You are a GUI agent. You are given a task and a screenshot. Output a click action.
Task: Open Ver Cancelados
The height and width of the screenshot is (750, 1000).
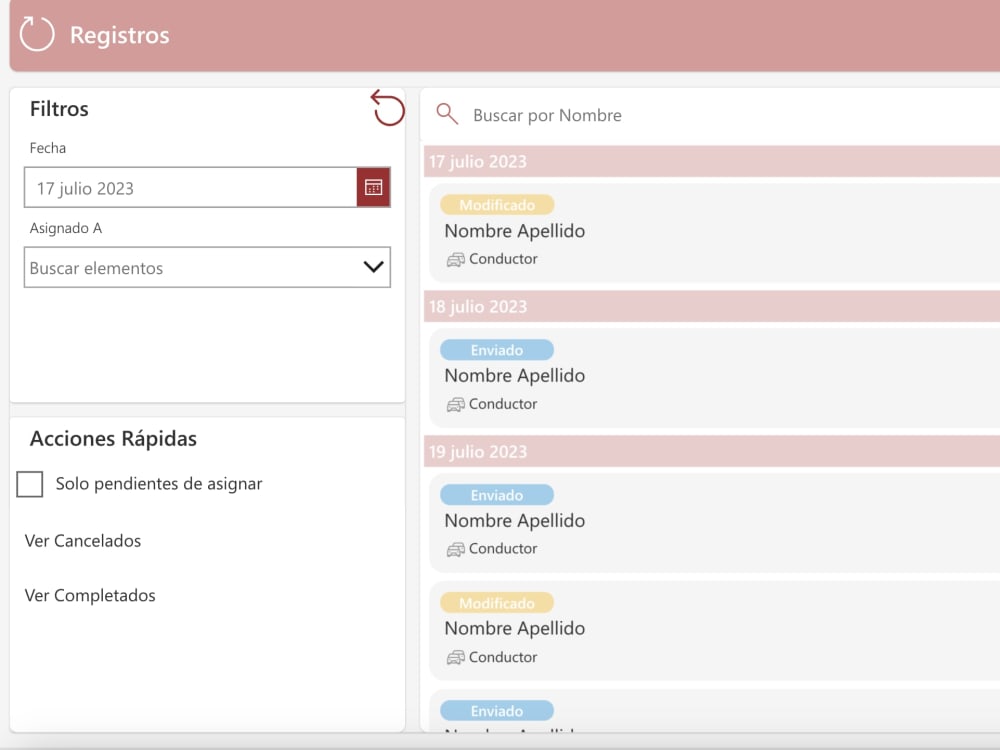click(83, 541)
